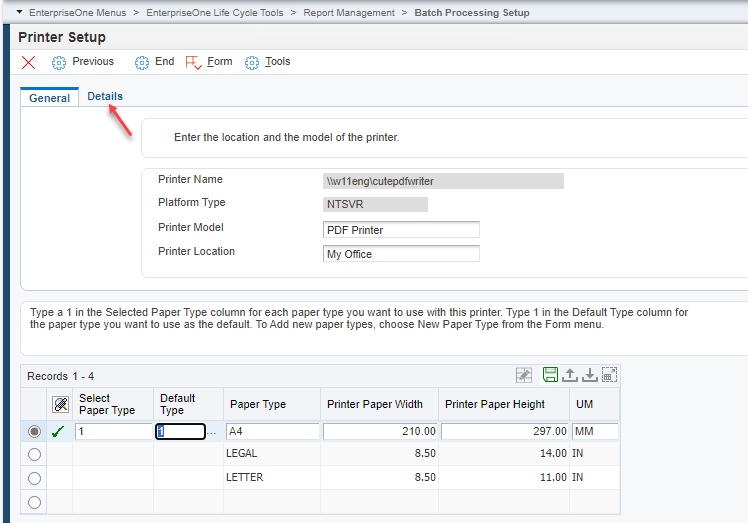Click the 297.00 paper height cell

pos(504,431)
